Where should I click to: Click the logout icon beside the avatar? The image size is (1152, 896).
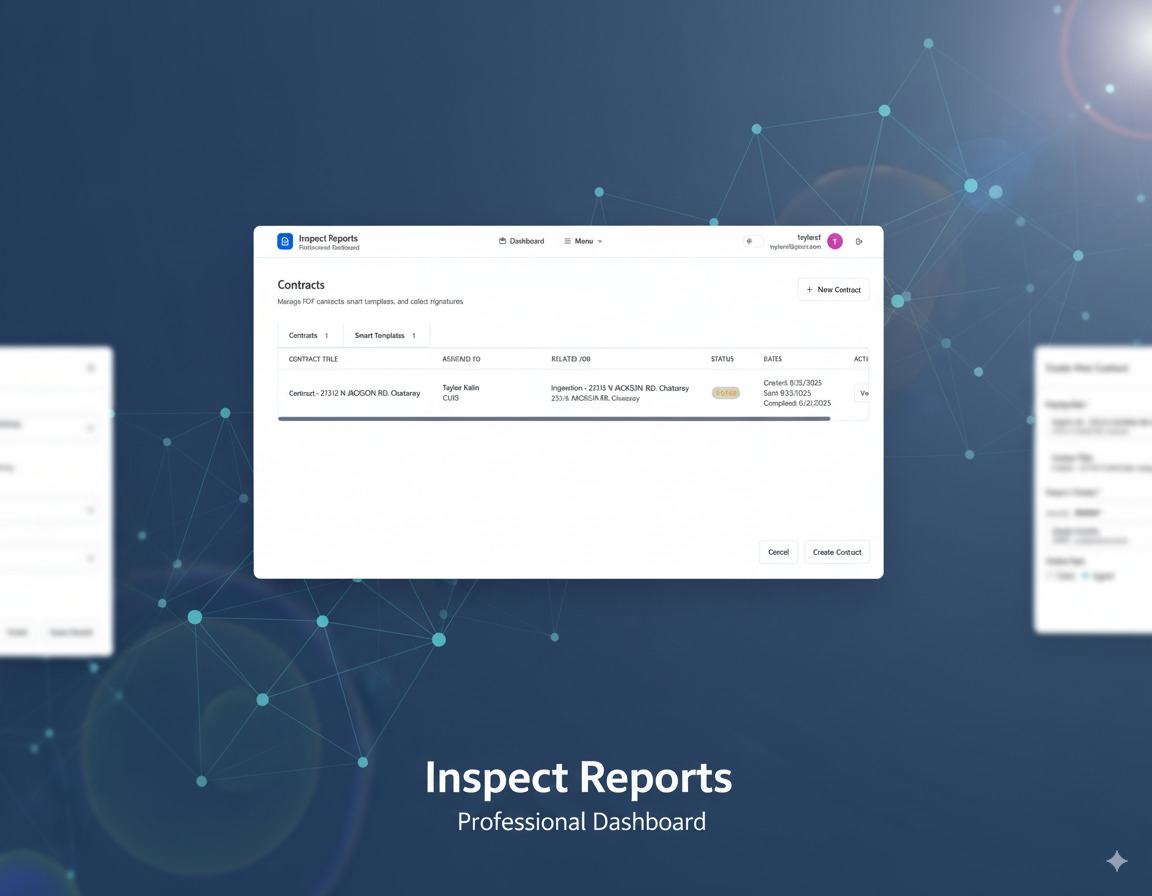859,242
